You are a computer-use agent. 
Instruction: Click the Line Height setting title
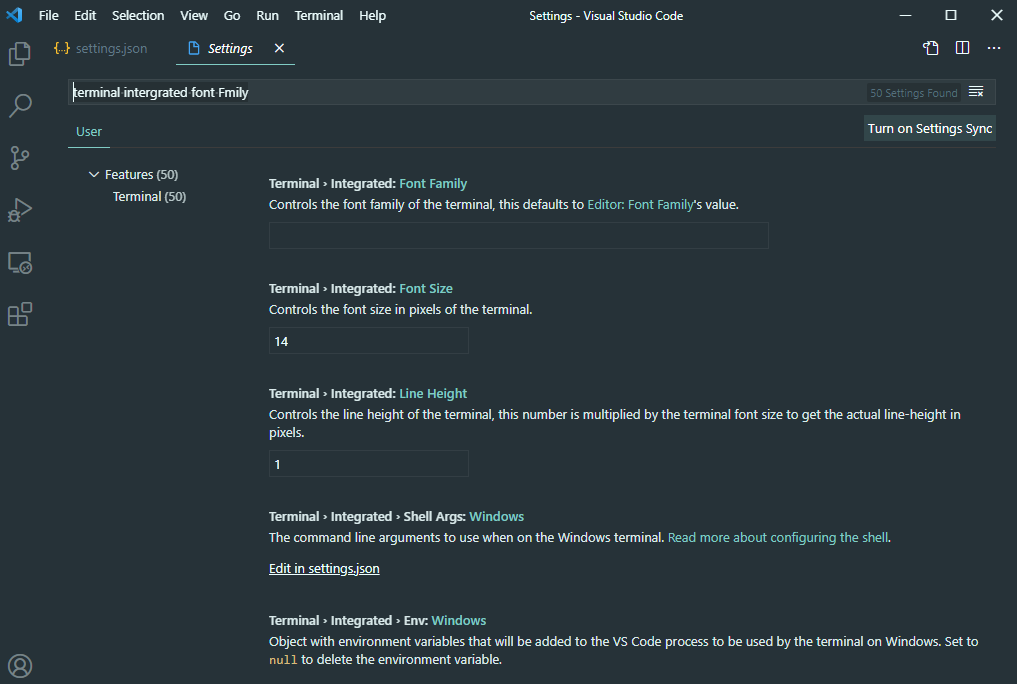pyautogui.click(x=368, y=394)
